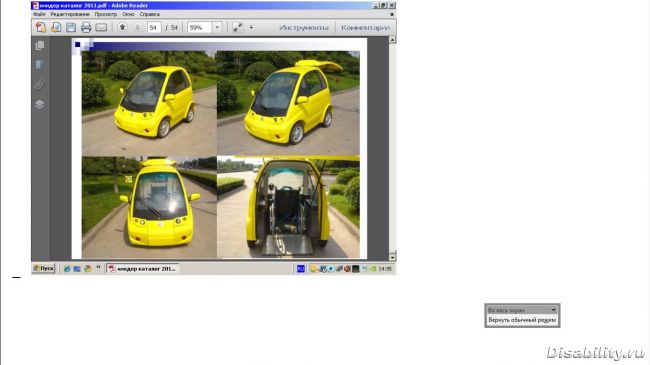Click the Print icon in toolbar

tap(86, 27)
